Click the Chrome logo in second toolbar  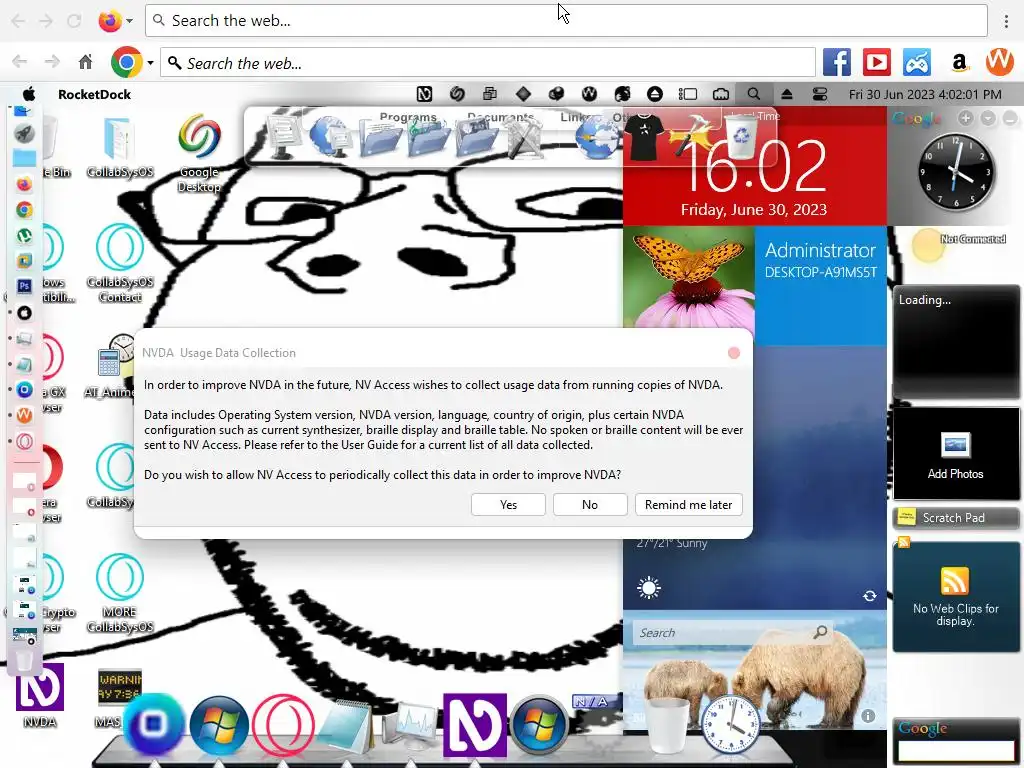(127, 63)
